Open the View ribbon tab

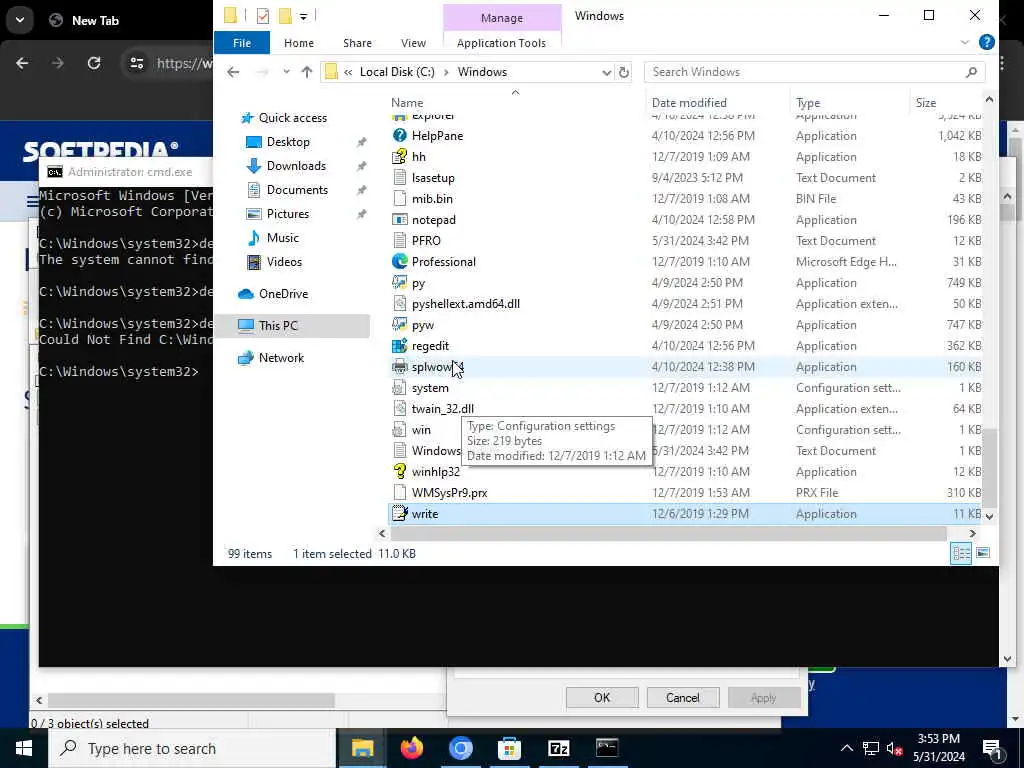coord(413,43)
